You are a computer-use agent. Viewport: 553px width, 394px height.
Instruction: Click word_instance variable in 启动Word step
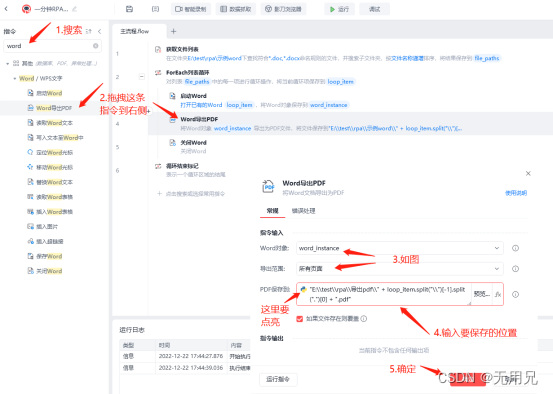[x=329, y=105]
